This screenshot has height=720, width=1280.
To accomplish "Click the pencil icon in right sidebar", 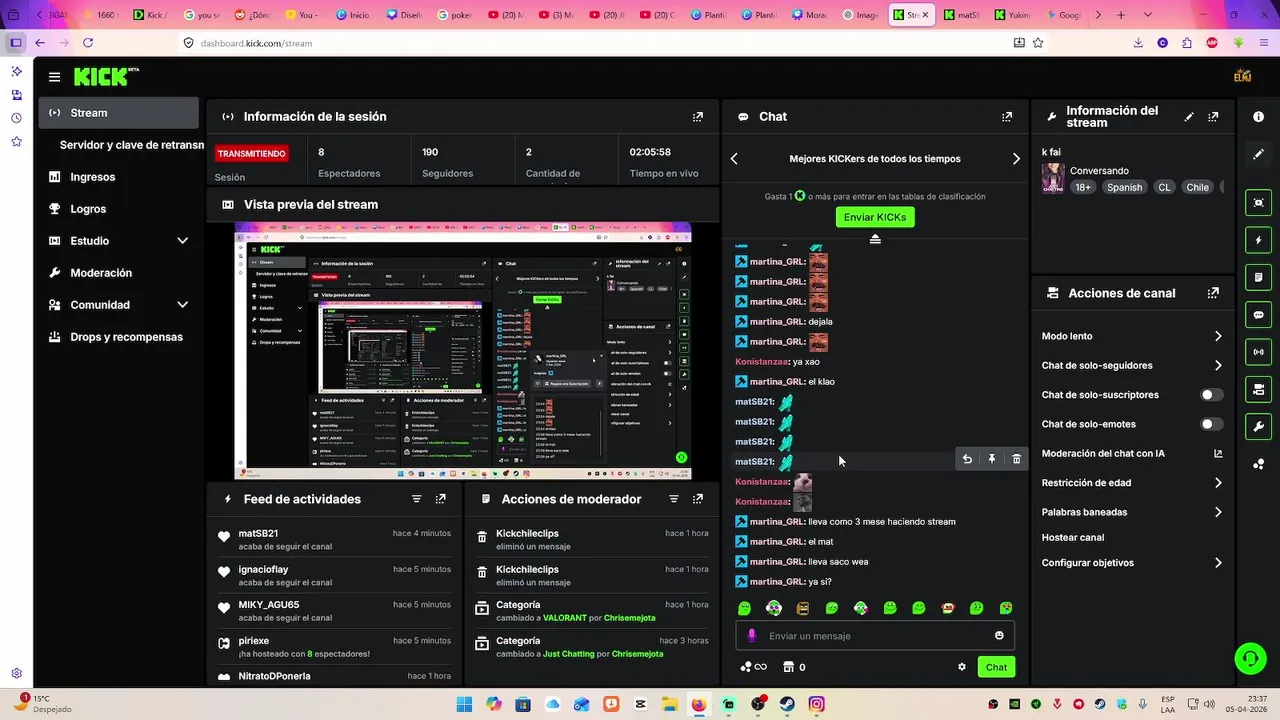I will click(1258, 154).
